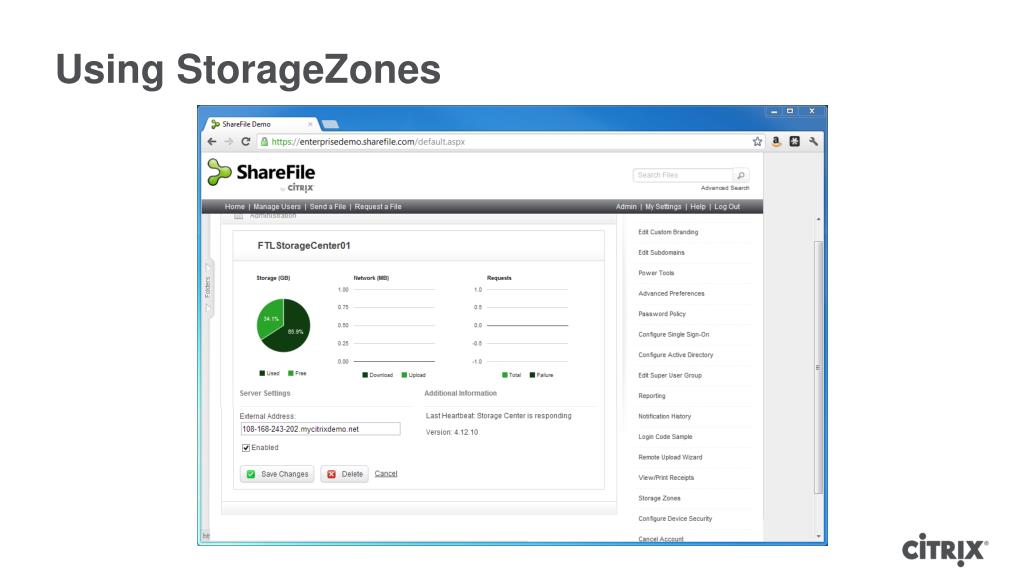Close the ShareFile Demo tab
The image size is (1024, 576).
310,124
